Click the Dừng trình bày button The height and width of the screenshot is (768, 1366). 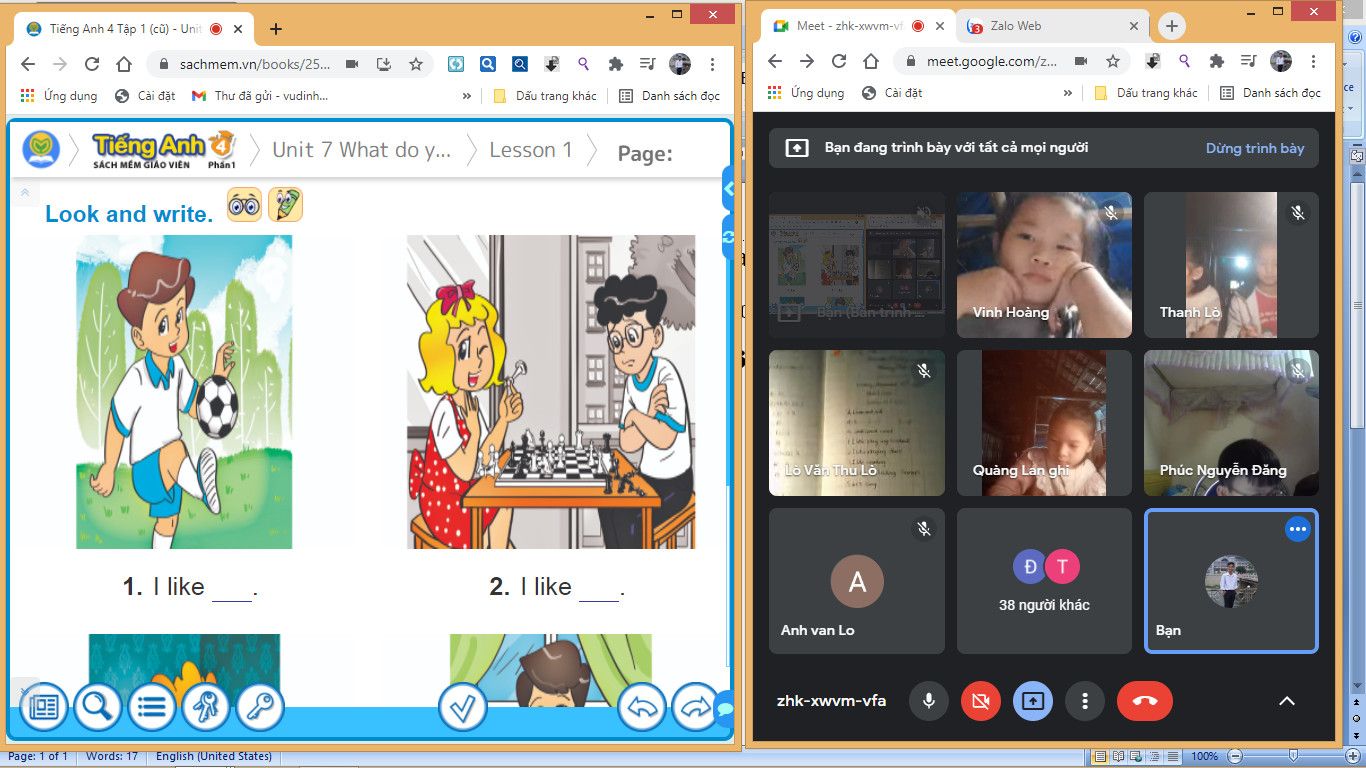point(1254,148)
